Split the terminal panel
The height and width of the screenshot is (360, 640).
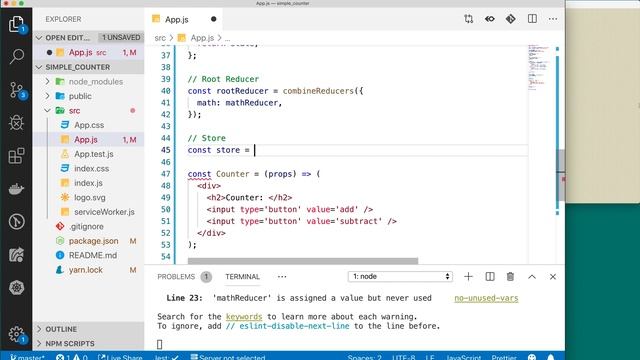coord(490,276)
